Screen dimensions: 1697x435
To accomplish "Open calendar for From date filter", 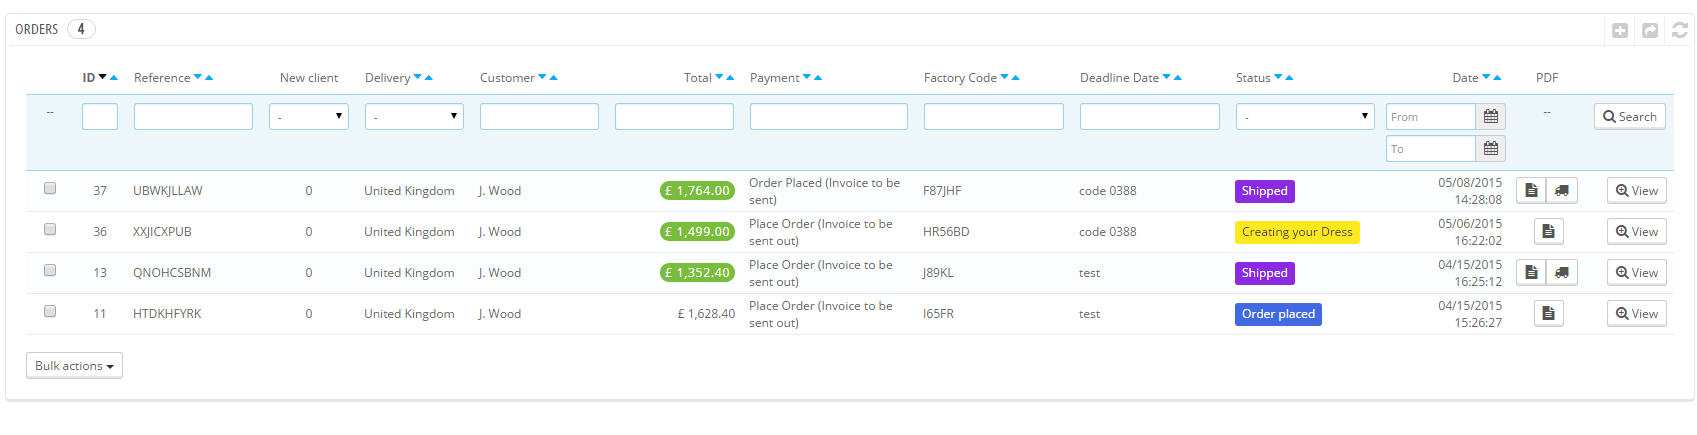I will [1491, 117].
